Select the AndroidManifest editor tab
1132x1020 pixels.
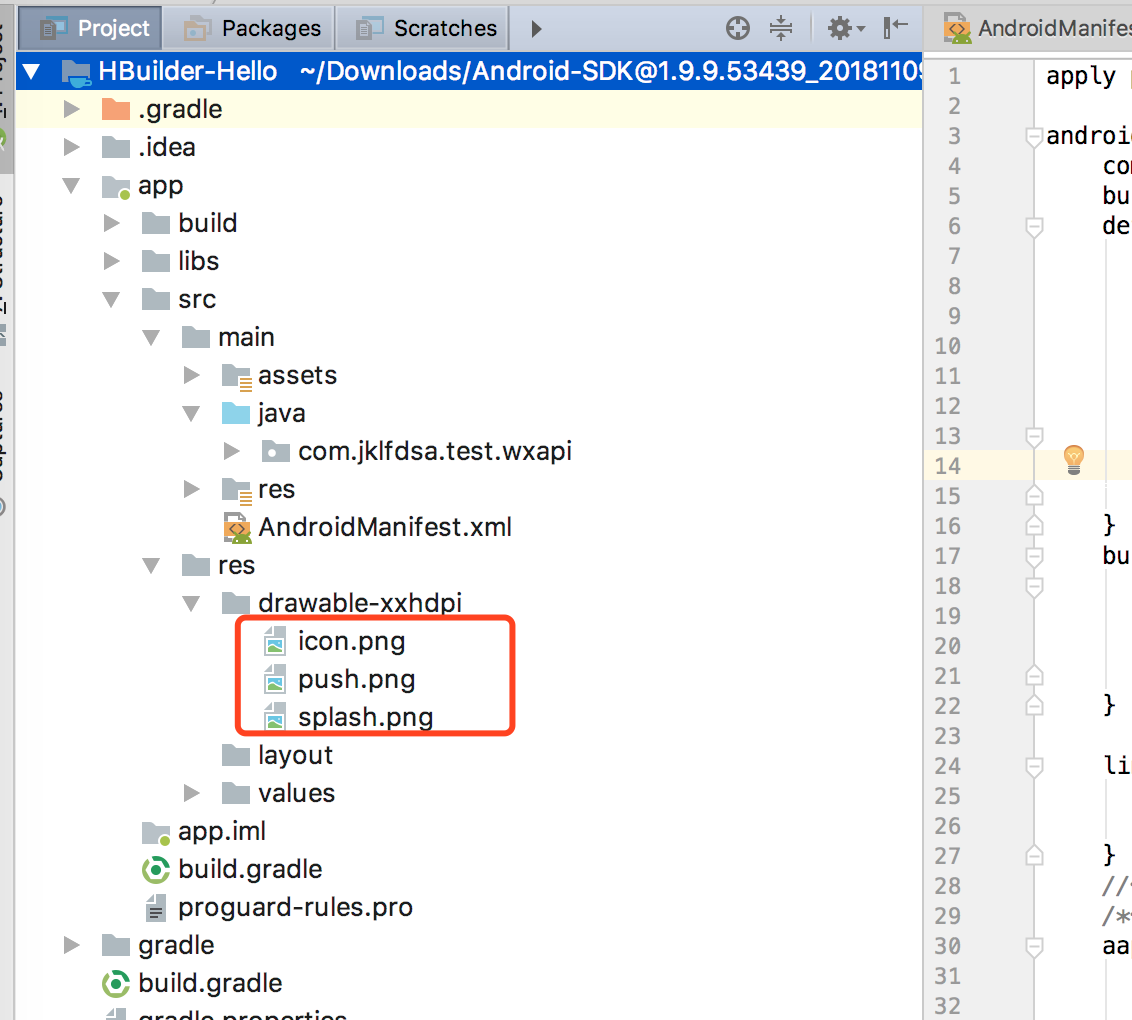pos(1038,28)
